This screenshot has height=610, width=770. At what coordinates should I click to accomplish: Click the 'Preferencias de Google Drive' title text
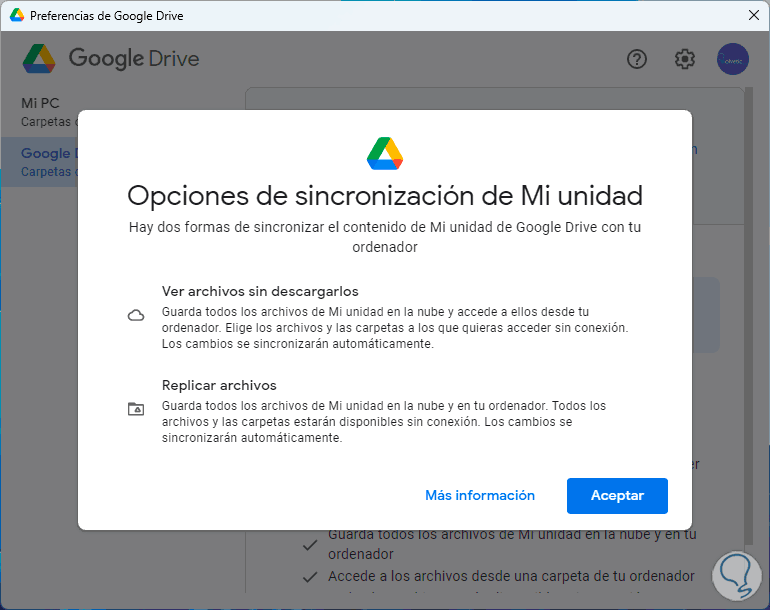[107, 16]
